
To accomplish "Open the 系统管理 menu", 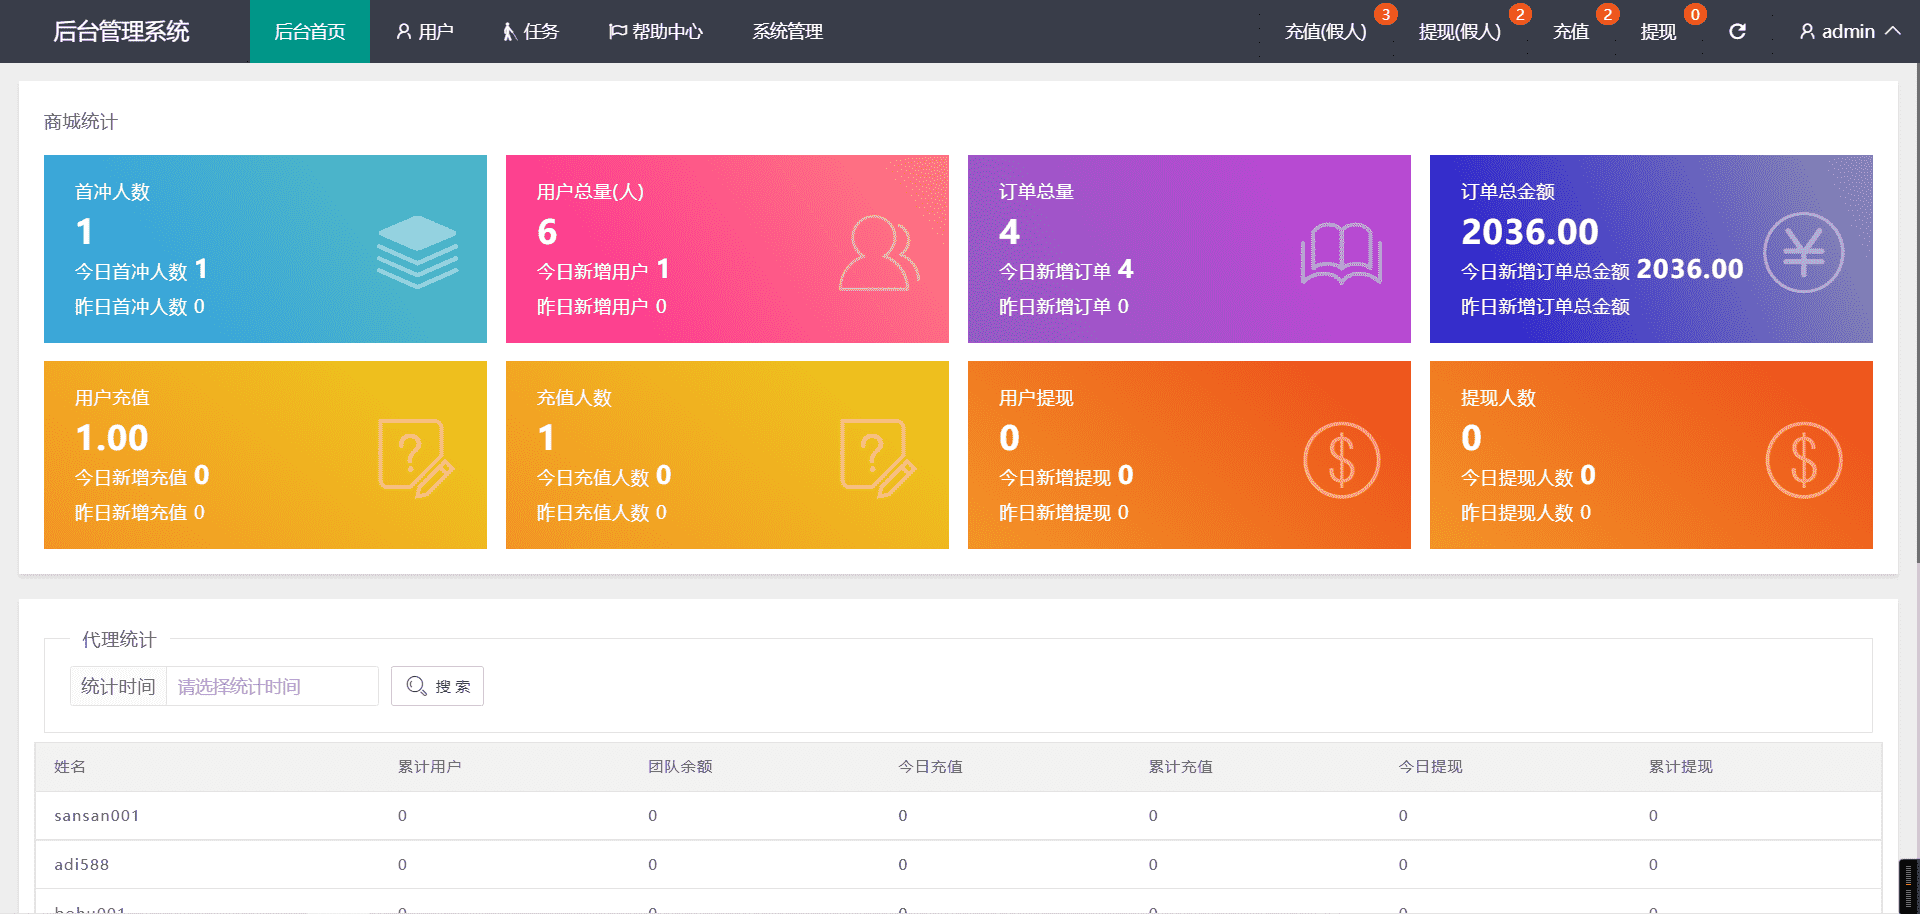I will (787, 32).
